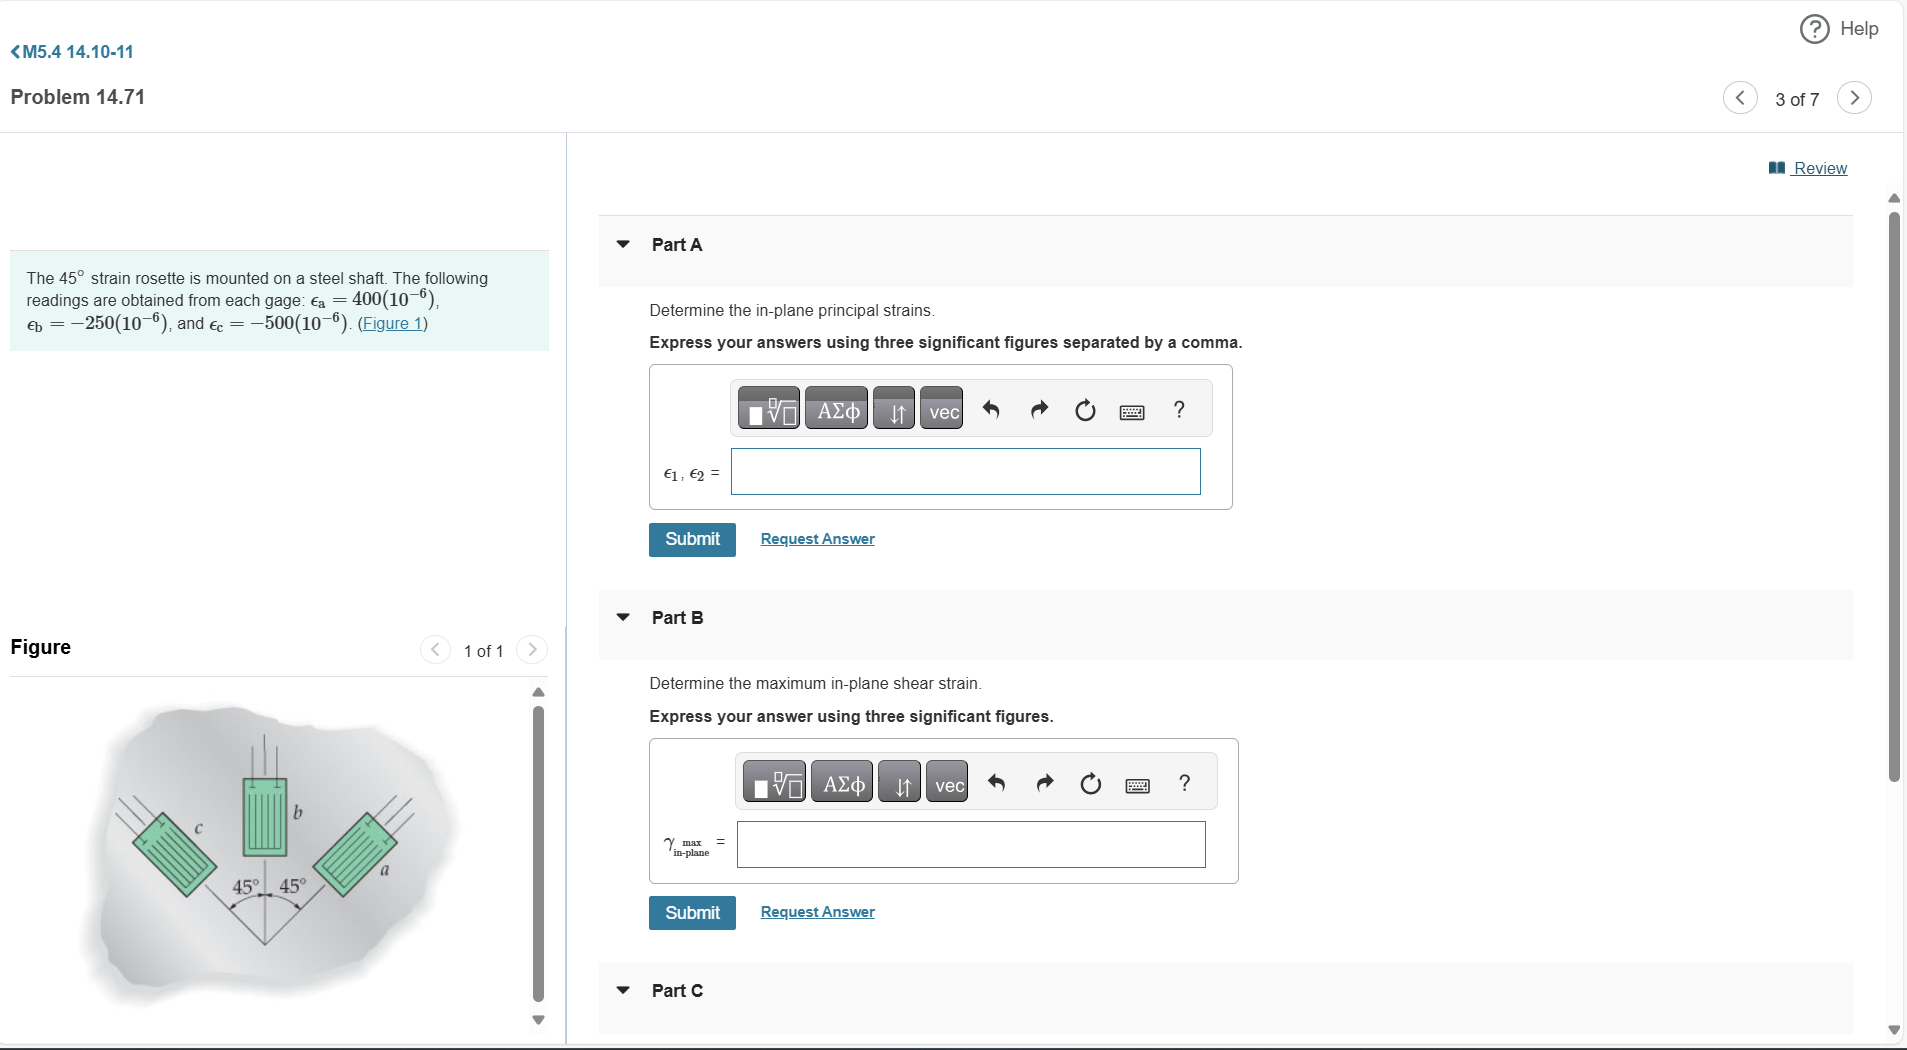1907x1050 pixels.
Task: Reset Part B answer field
Action: coord(1091,783)
